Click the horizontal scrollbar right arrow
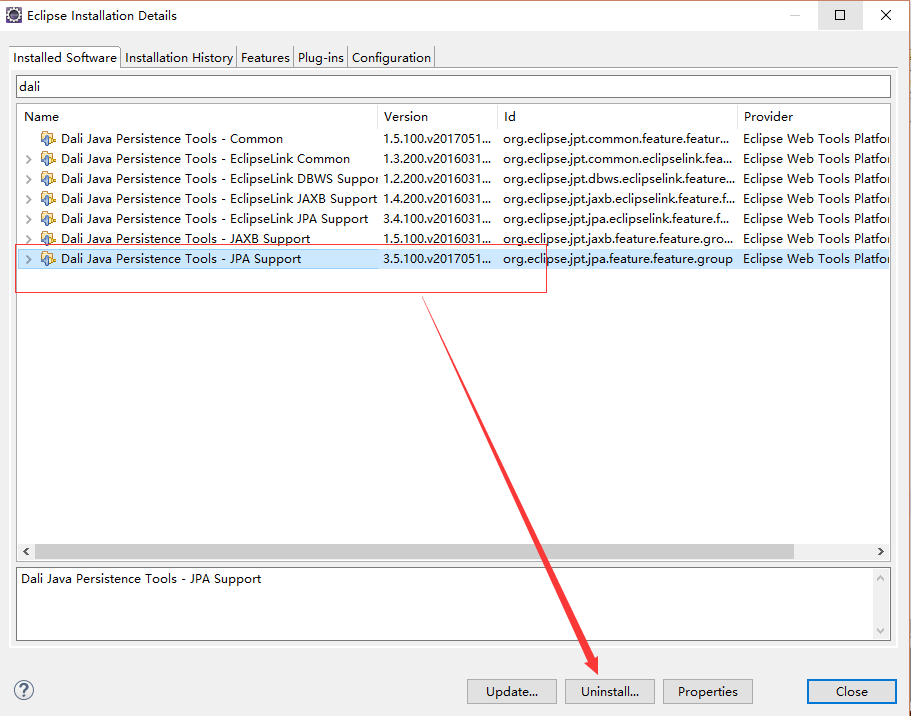Image resolution: width=911 pixels, height=716 pixels. [881, 551]
